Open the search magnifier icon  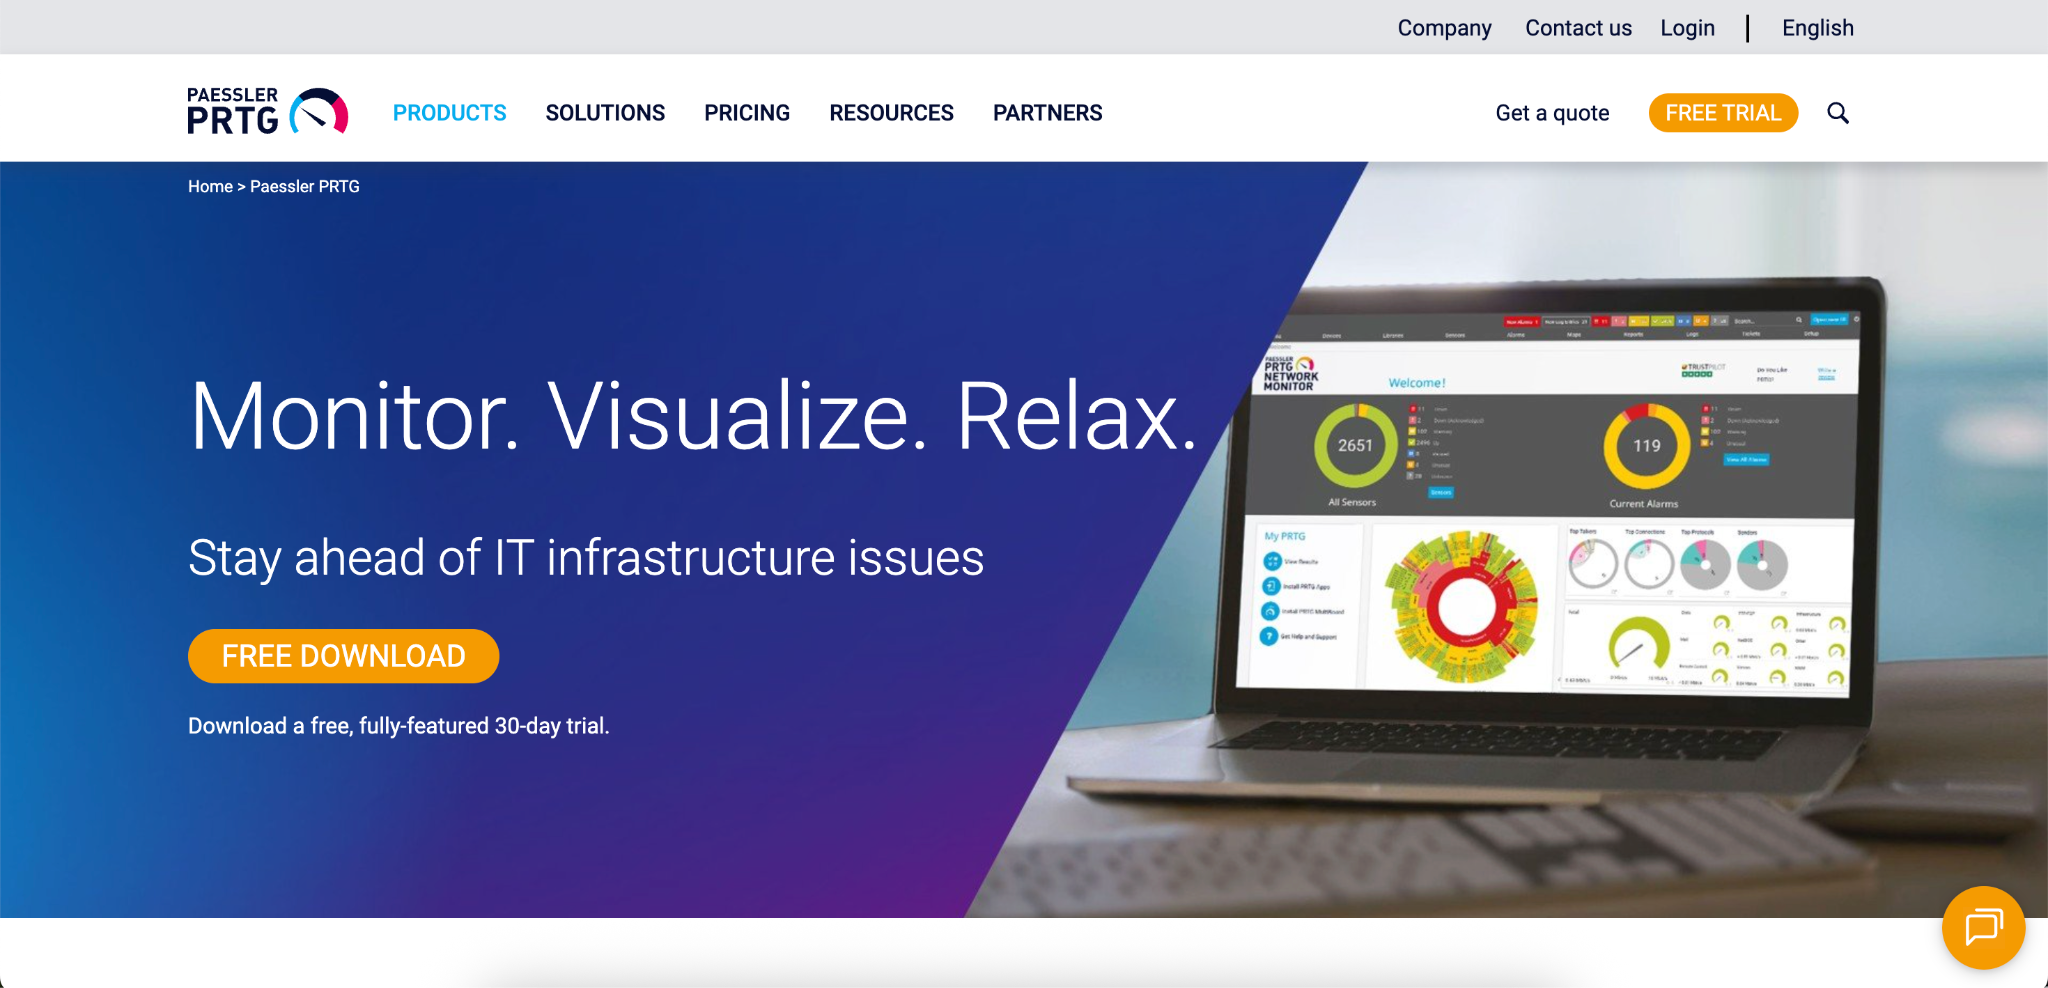pos(1837,113)
